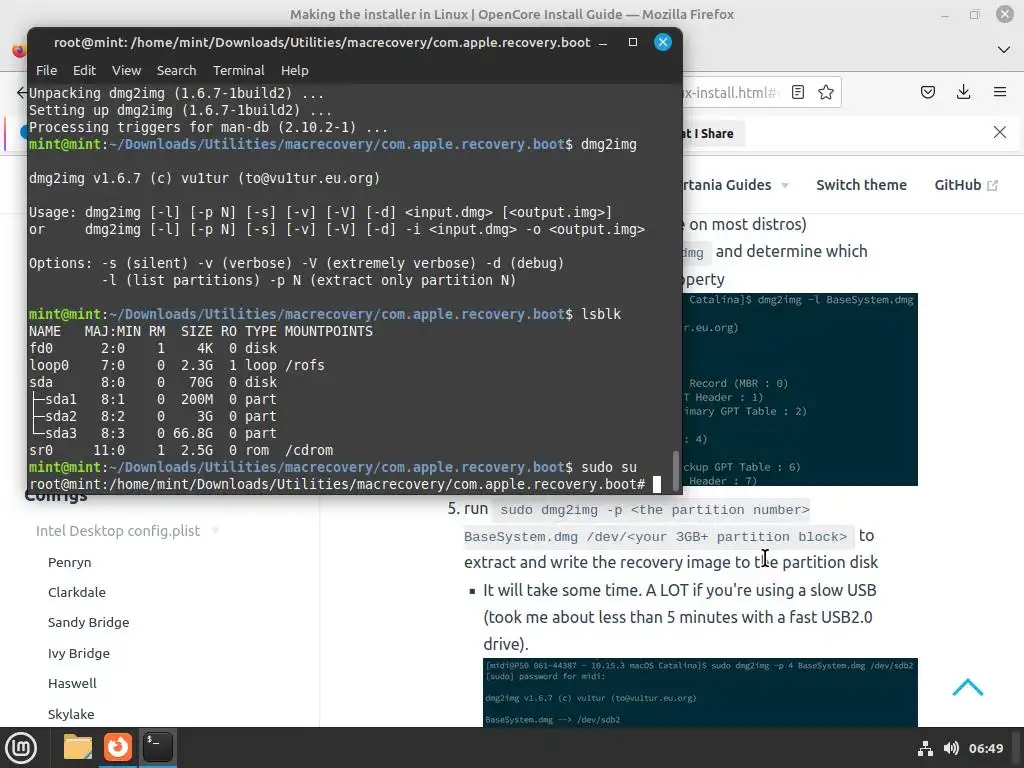Open Firefox downloads panel

[x=963, y=92]
